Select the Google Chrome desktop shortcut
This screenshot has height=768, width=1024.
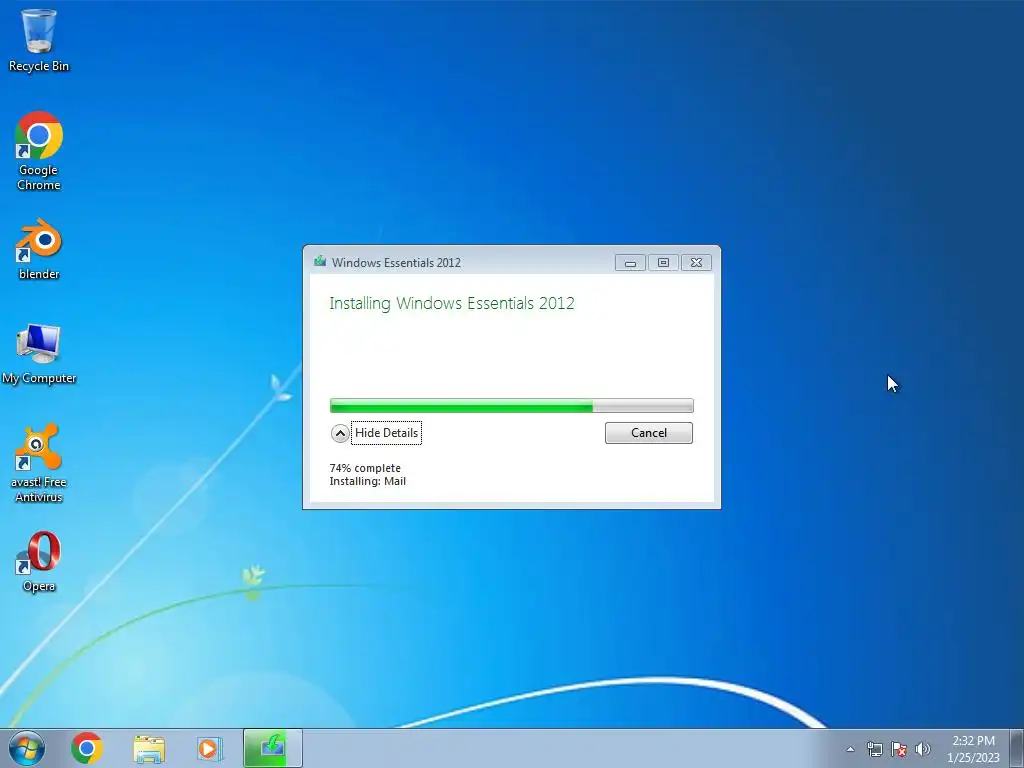(39, 151)
